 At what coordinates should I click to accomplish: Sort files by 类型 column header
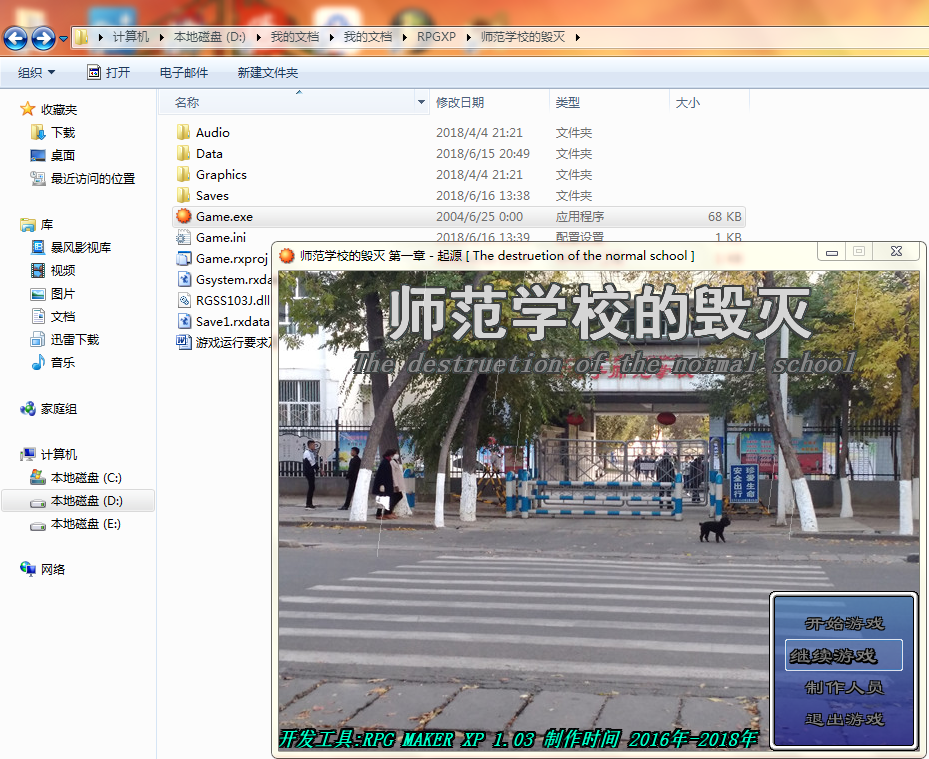coord(609,103)
